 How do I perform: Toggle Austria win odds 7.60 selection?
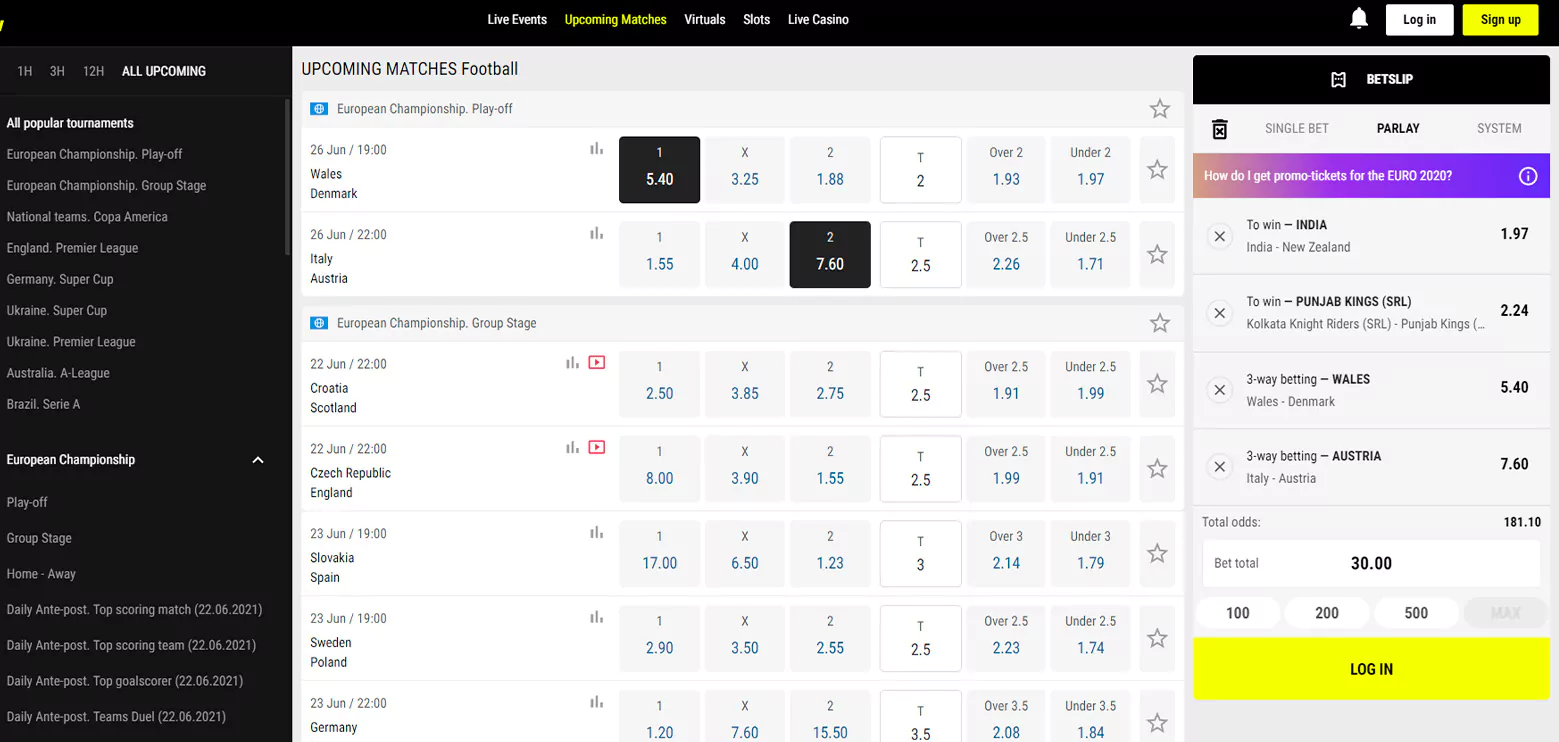pos(830,255)
